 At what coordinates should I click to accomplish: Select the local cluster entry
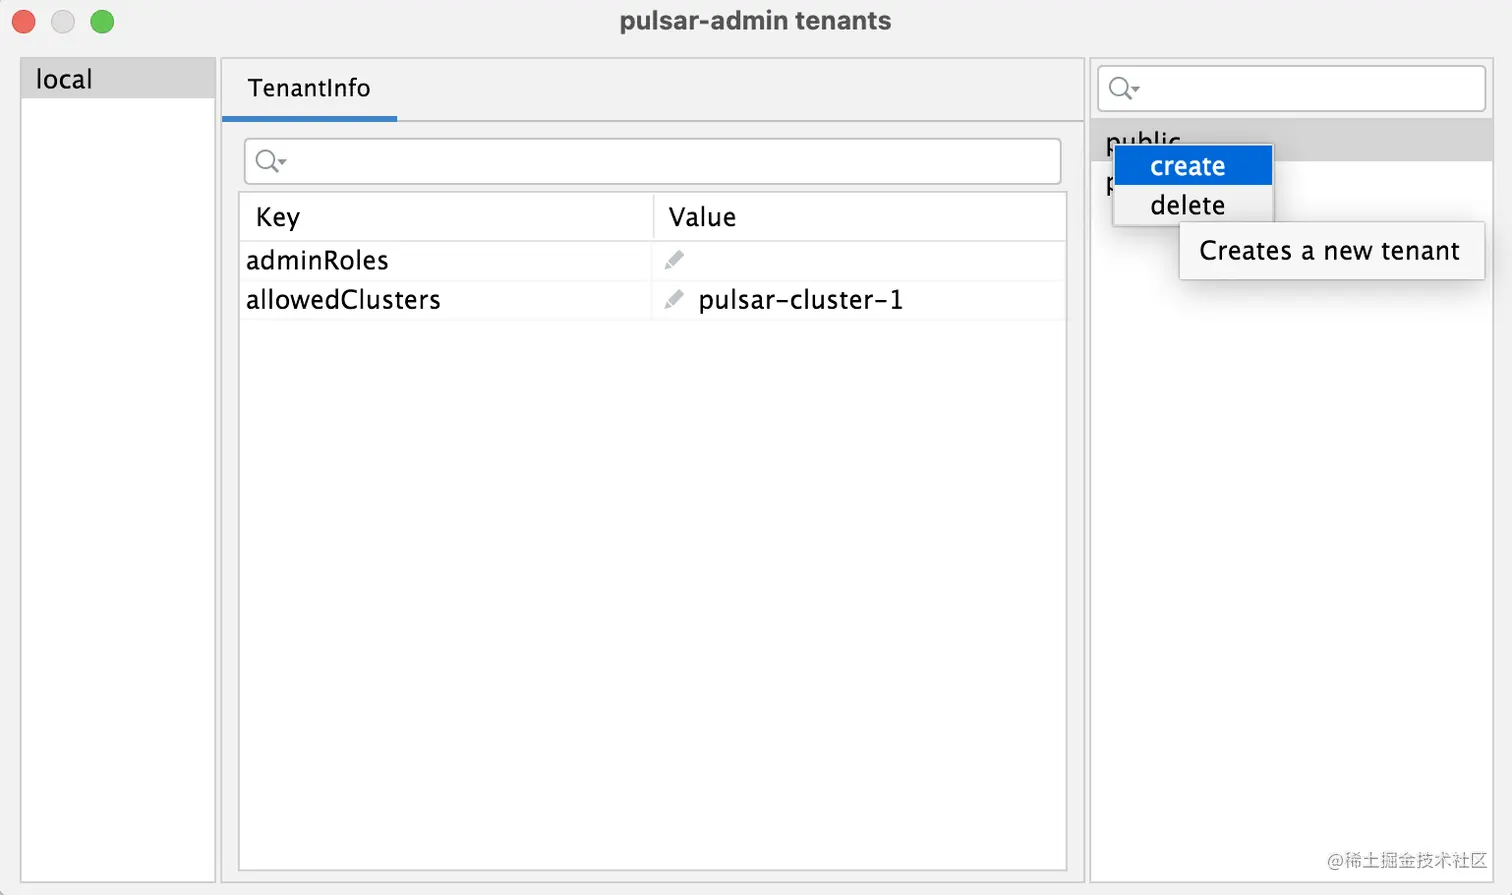tap(117, 79)
